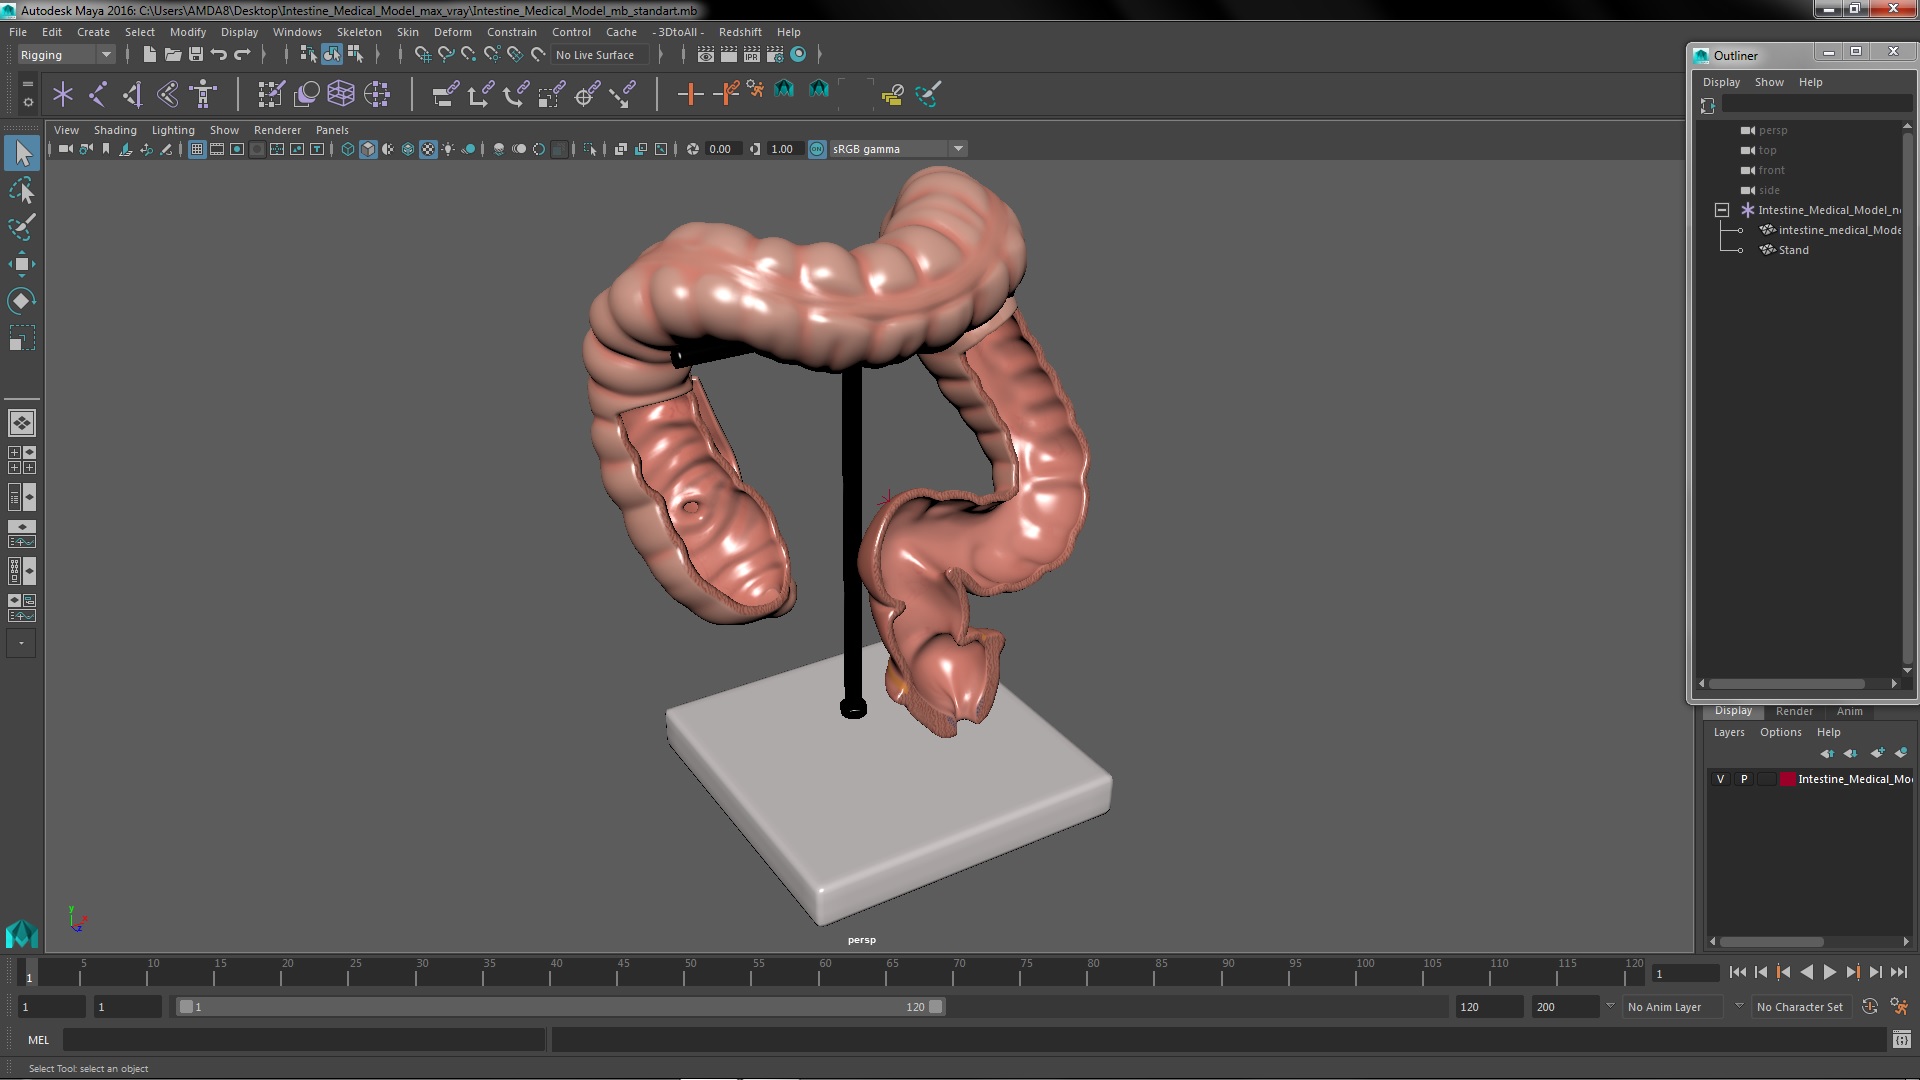Collapse the Intestine_Medical_Model outliner group
The image size is (1920, 1080).
pyautogui.click(x=1722, y=210)
